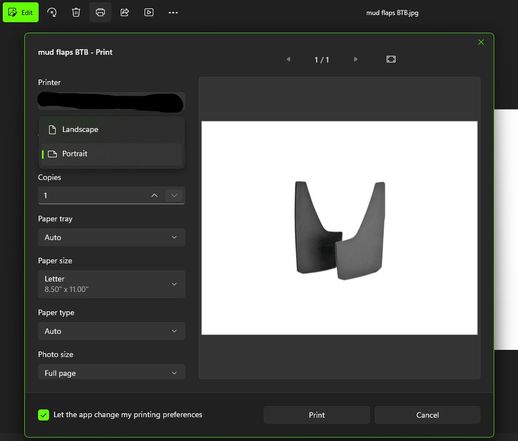Increase copies with the up arrow
This screenshot has width=518, height=441.
coord(154,195)
